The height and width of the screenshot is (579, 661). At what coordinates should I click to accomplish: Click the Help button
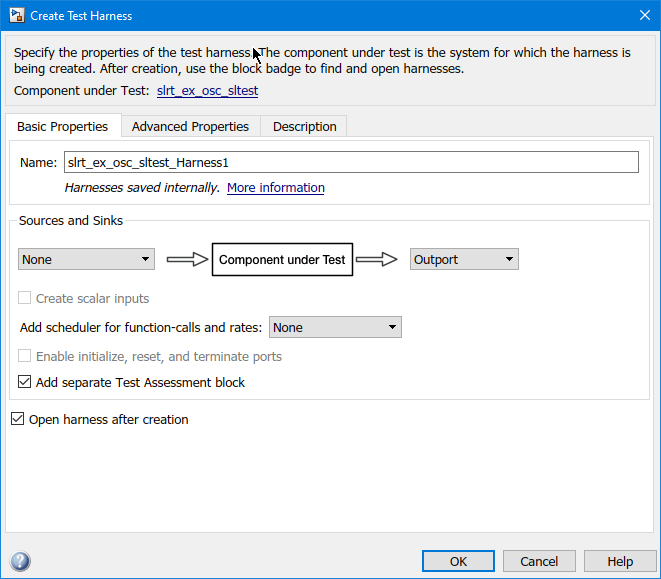point(620,561)
